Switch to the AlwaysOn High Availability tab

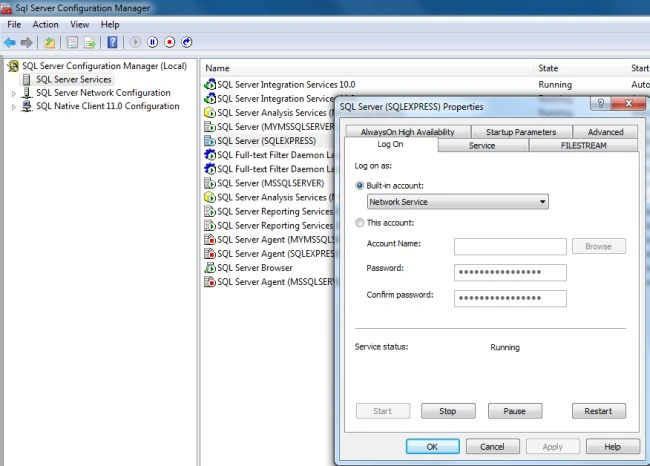(x=408, y=132)
